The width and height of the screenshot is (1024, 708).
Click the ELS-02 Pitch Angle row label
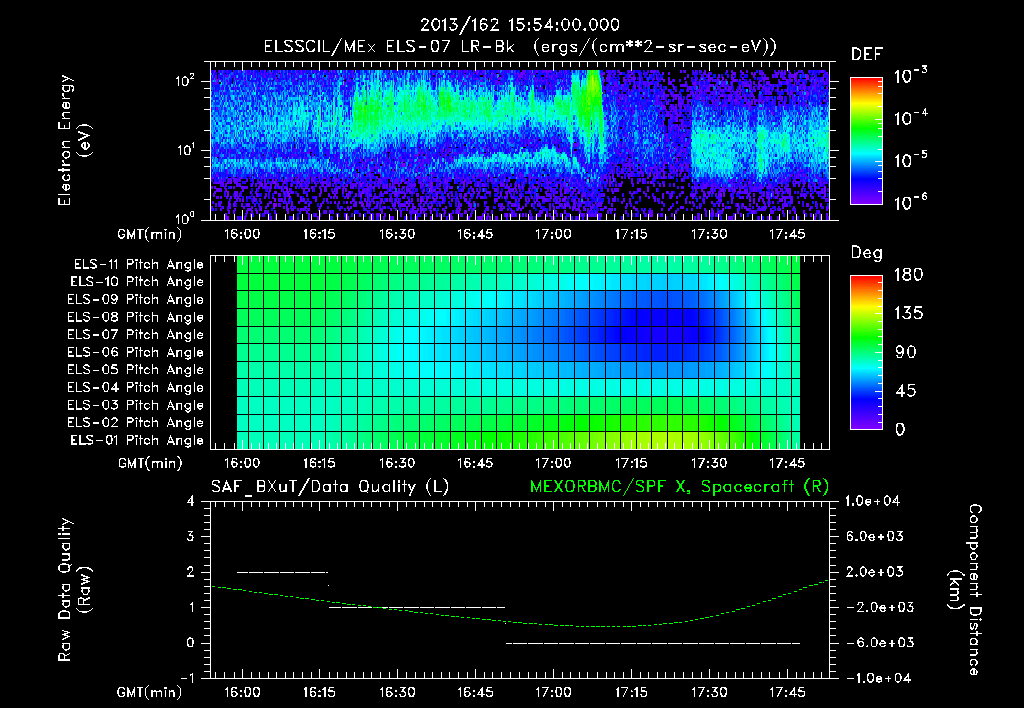[135, 423]
